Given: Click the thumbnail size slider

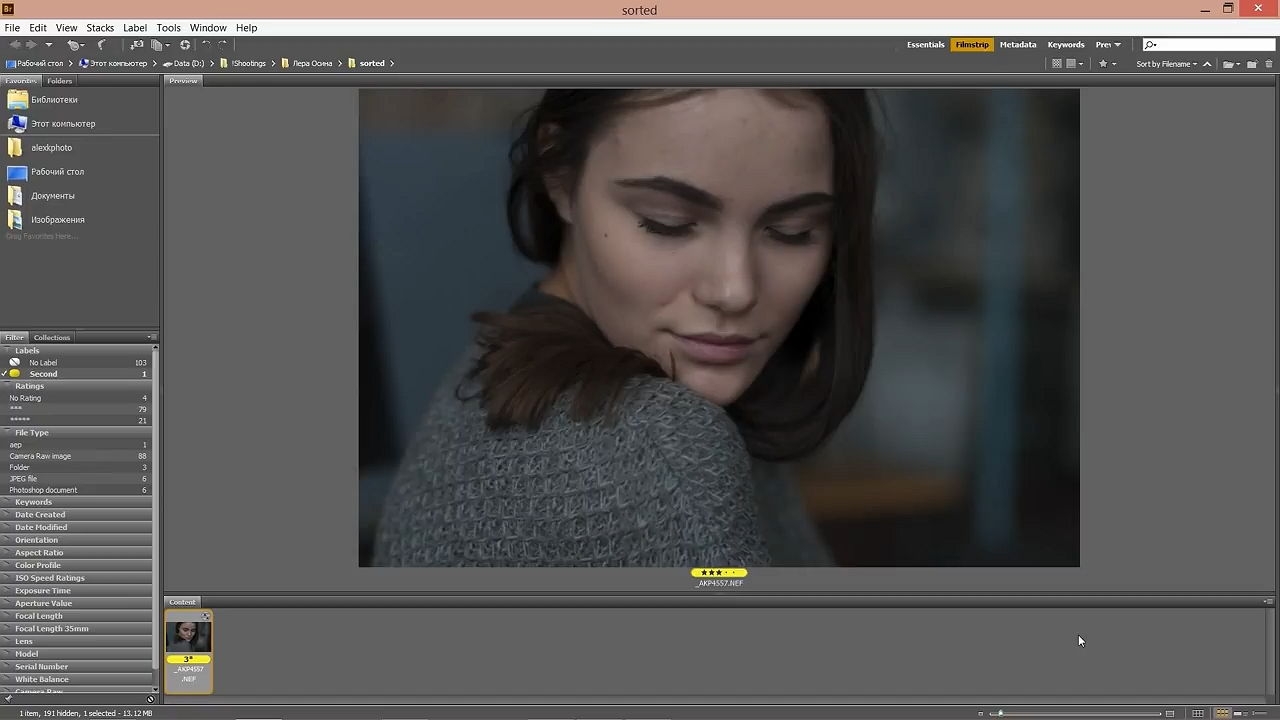Looking at the screenshot, I should (x=1075, y=714).
